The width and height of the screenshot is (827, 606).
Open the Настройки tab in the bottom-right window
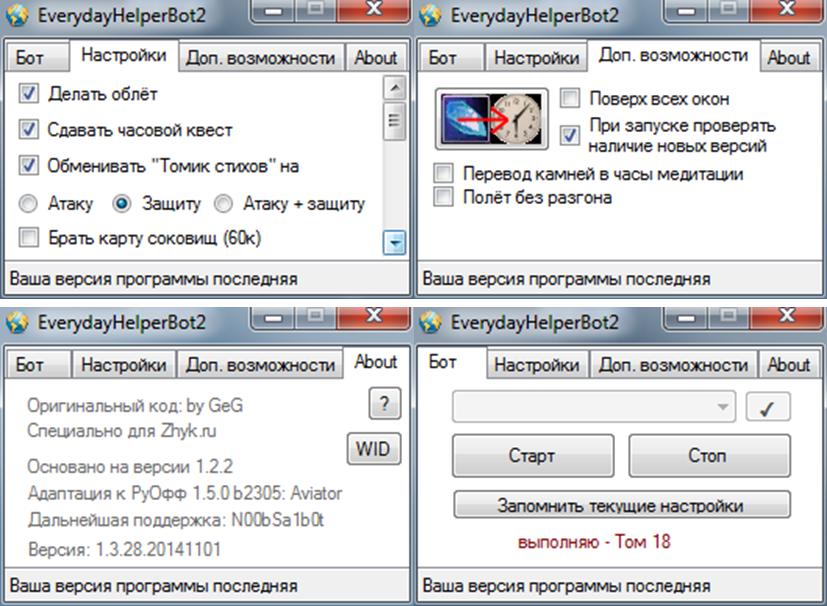pyautogui.click(x=537, y=364)
